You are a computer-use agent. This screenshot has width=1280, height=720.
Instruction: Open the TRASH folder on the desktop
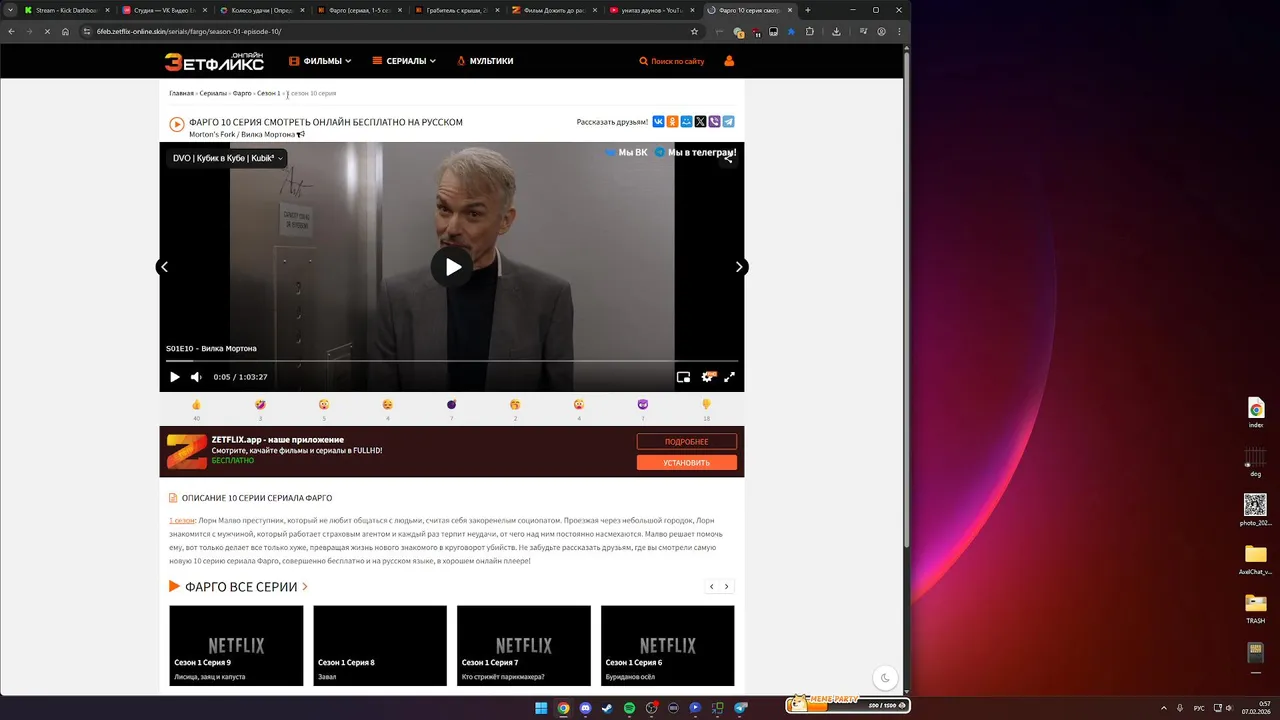coord(1255,608)
